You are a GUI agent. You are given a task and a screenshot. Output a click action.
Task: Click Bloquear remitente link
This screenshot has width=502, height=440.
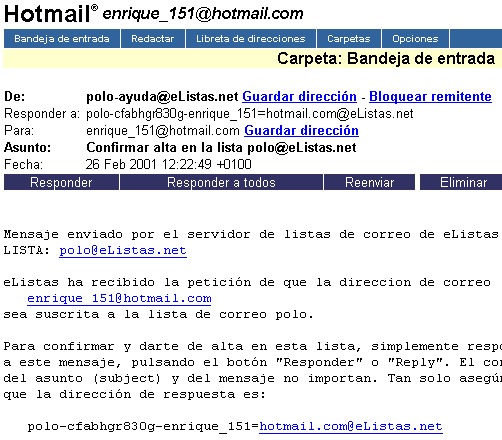[430, 97]
